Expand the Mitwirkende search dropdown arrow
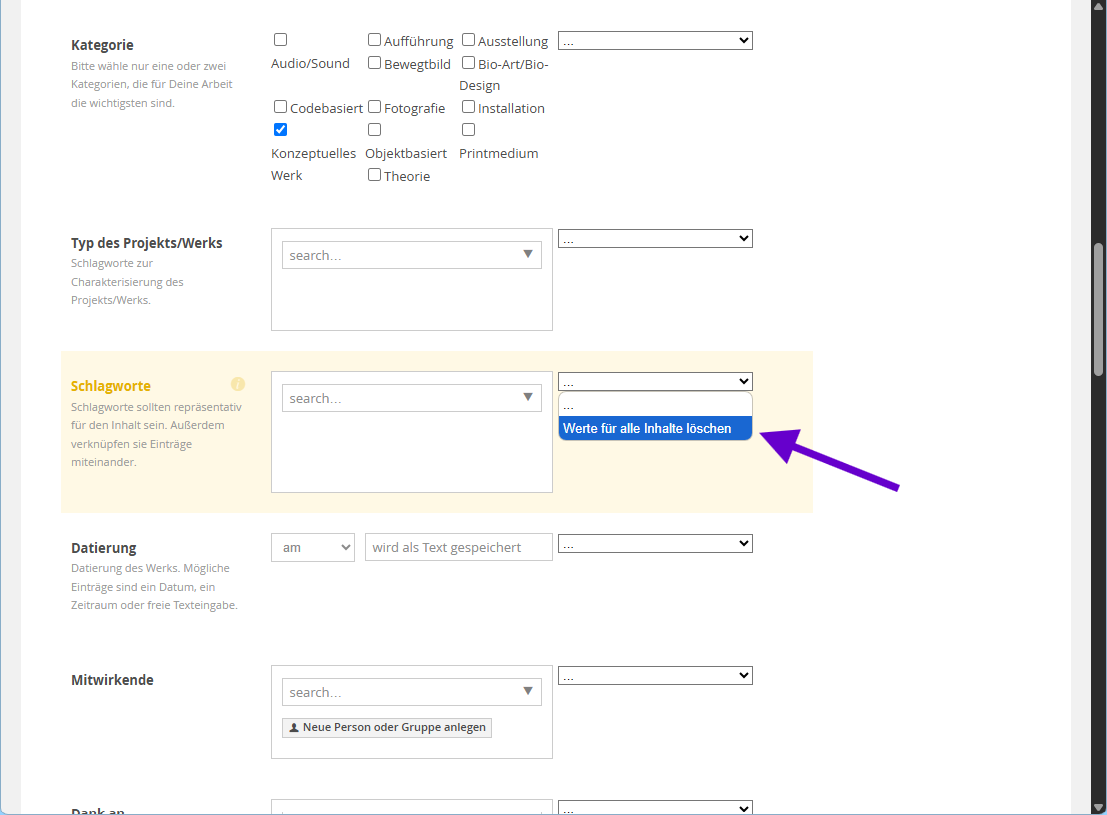Screen dimensions: 1107x815 pos(528,692)
